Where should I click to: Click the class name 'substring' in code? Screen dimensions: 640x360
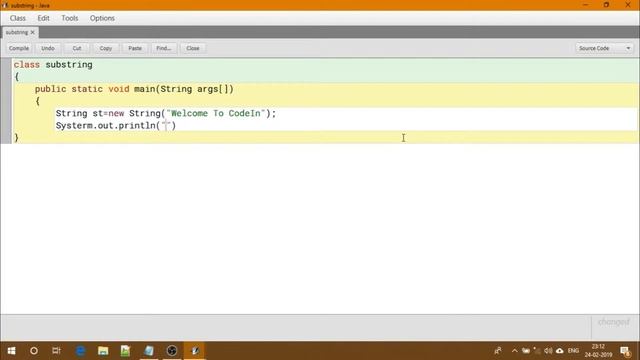pyautogui.click(x=69, y=65)
